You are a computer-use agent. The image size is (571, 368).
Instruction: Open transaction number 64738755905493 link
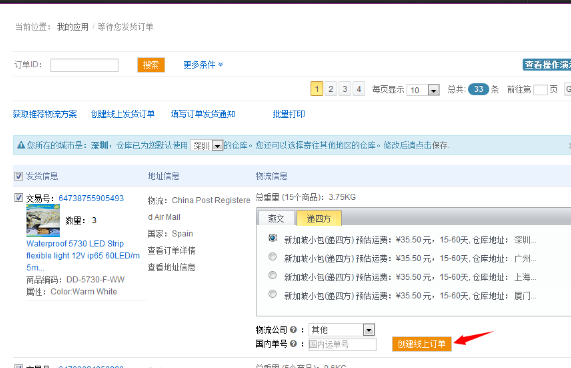pos(91,198)
